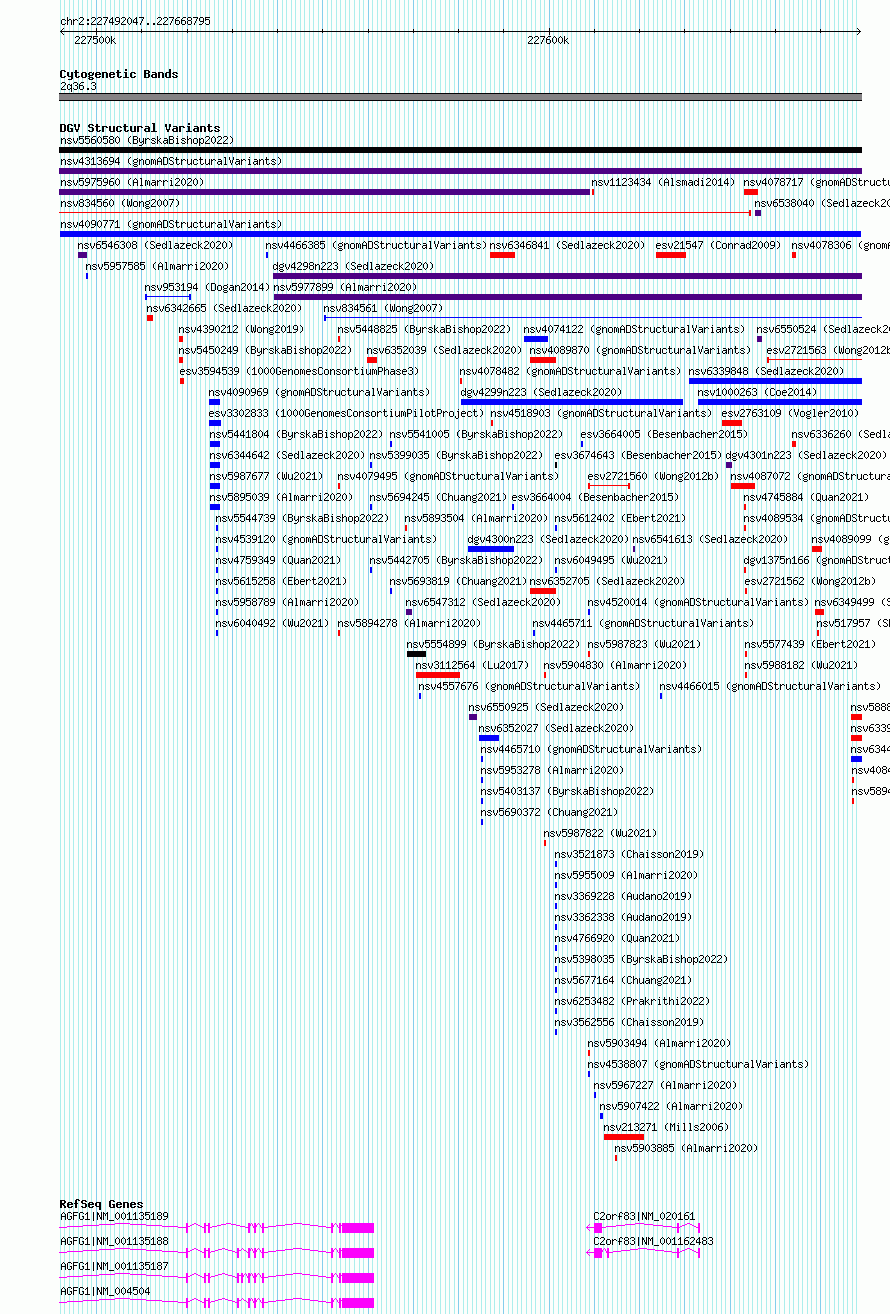
Task: Click the blue bar under nsv6352027
Action: point(489,738)
